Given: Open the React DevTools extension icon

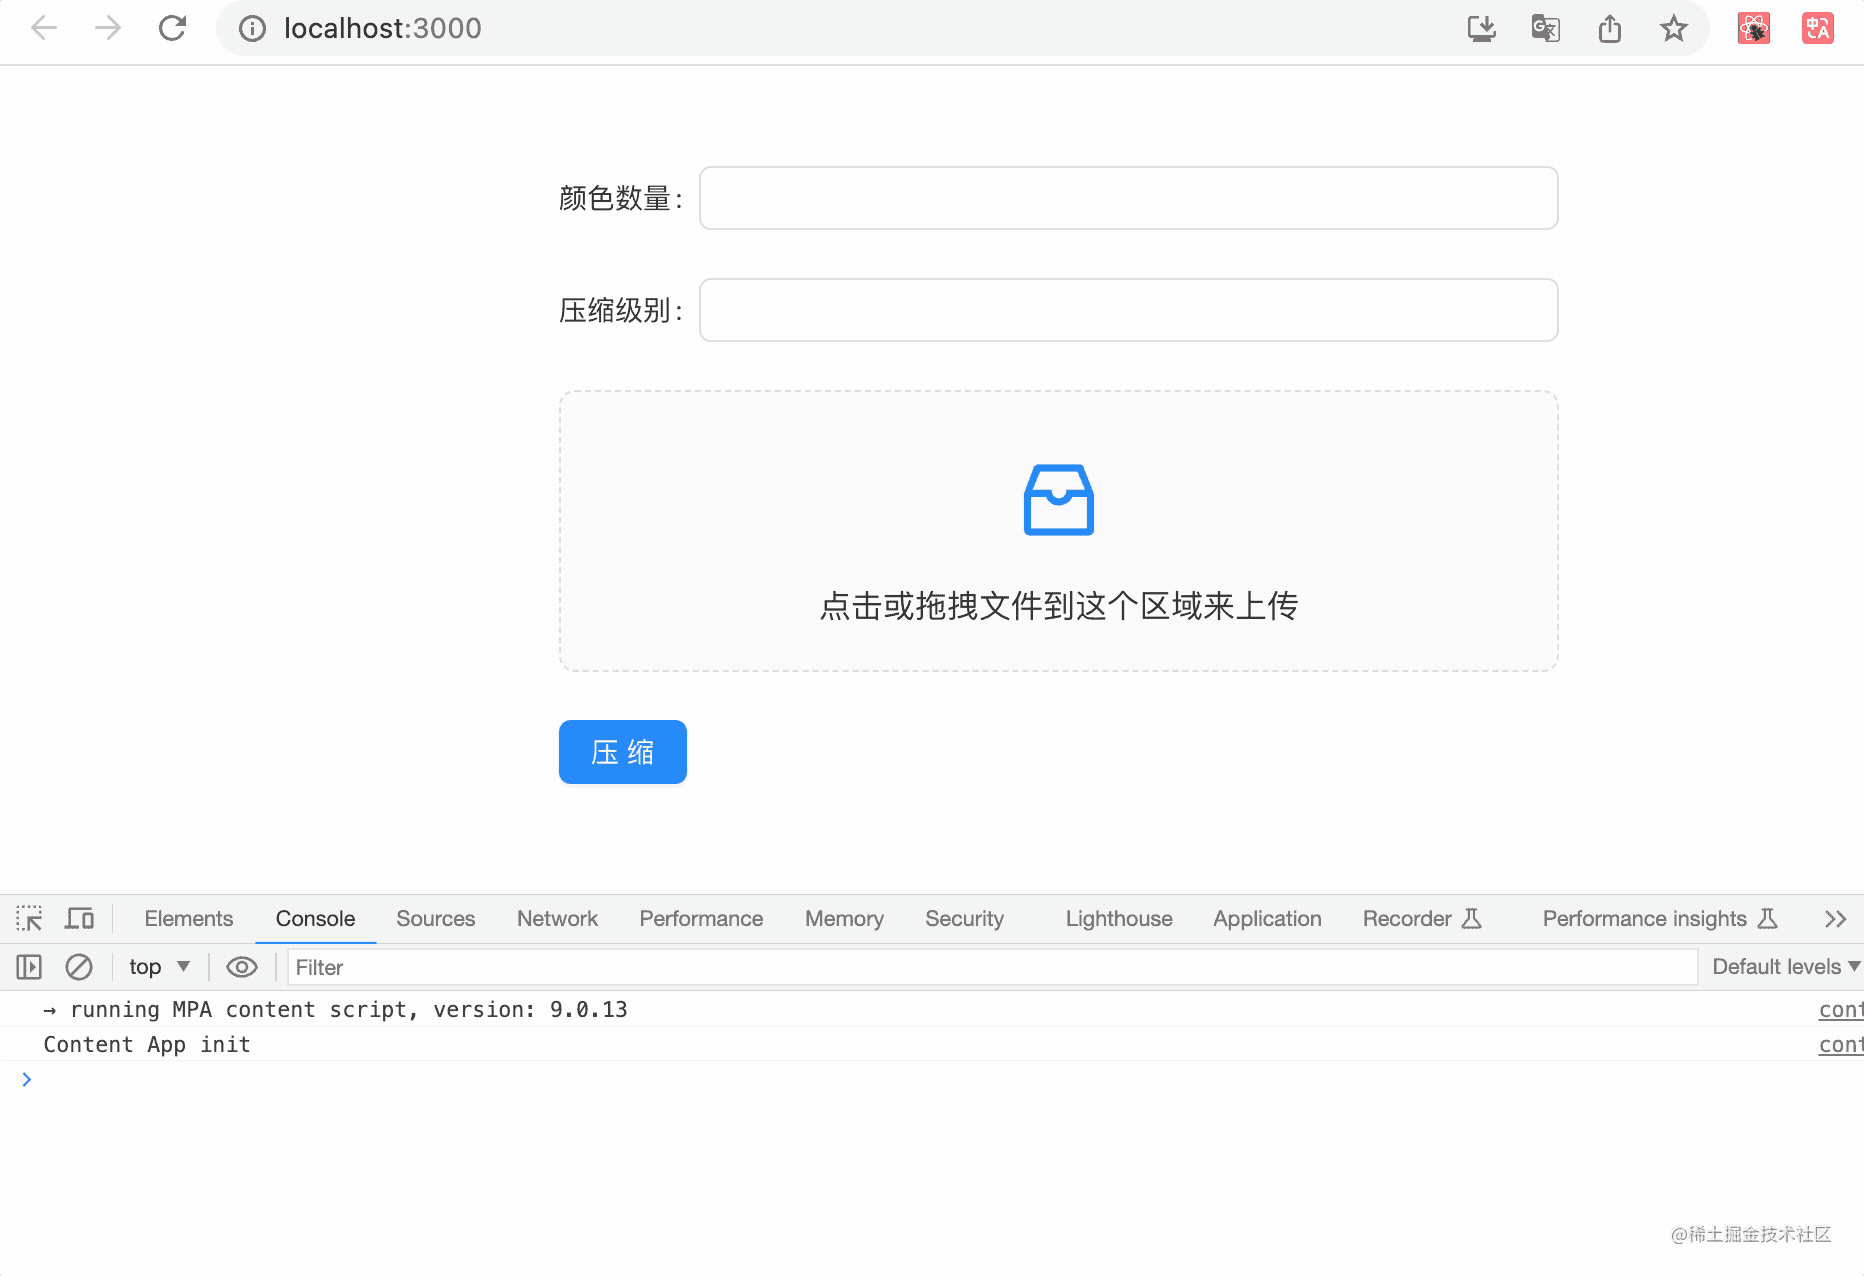Looking at the screenshot, I should pos(1753,28).
